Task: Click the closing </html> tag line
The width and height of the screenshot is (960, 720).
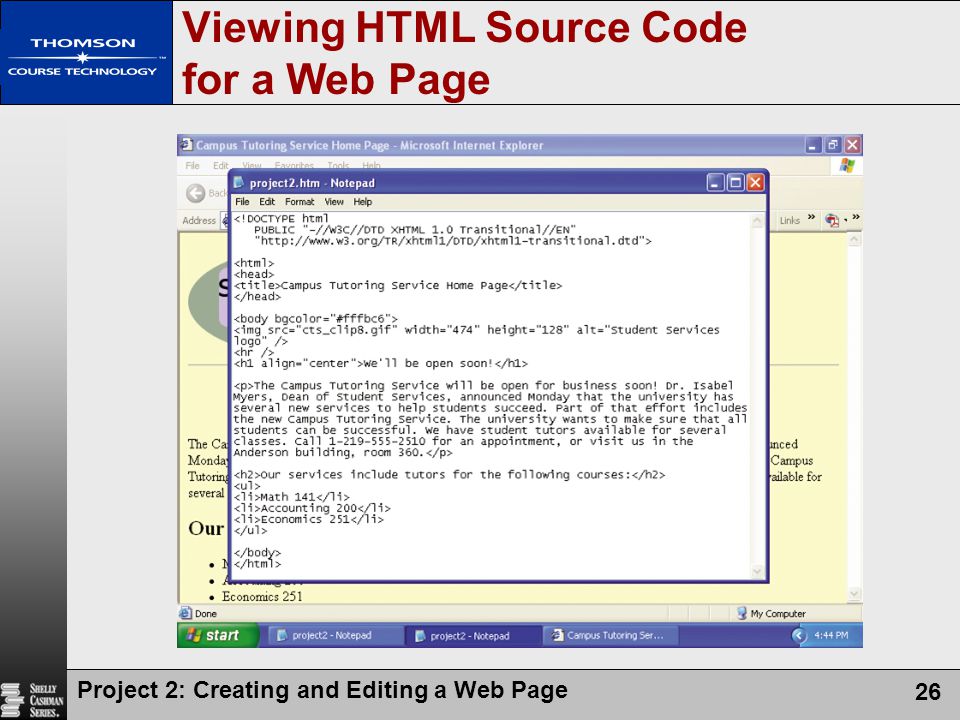Action: pyautogui.click(x=257, y=564)
